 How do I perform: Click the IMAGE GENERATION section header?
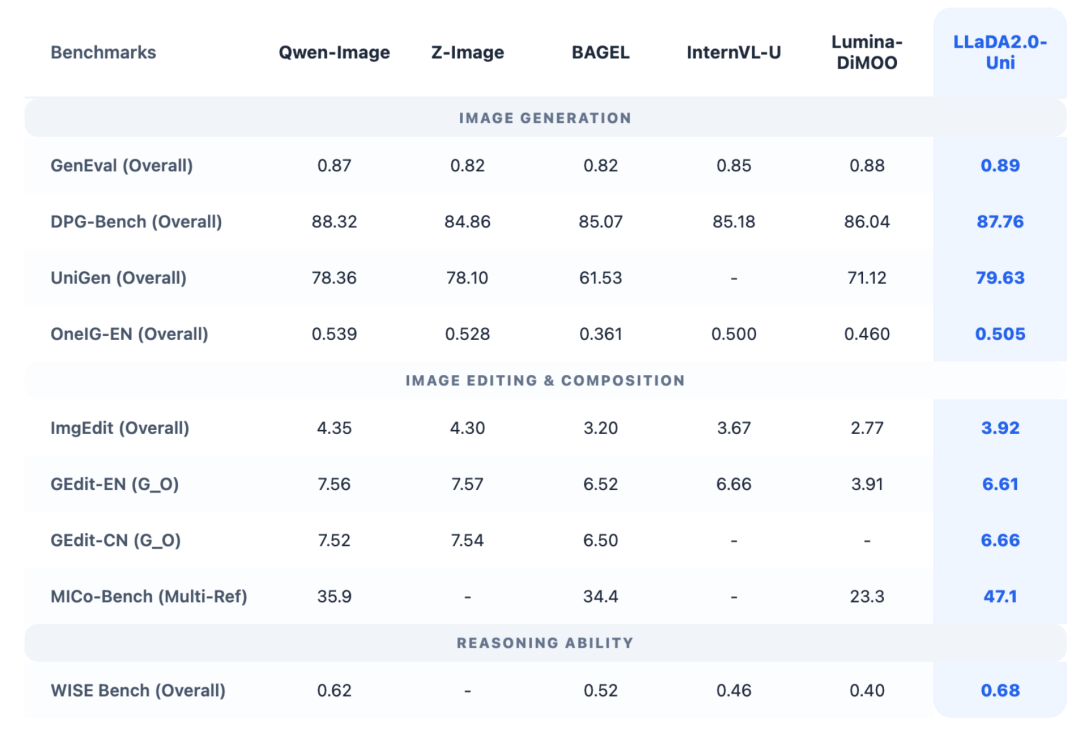545,118
